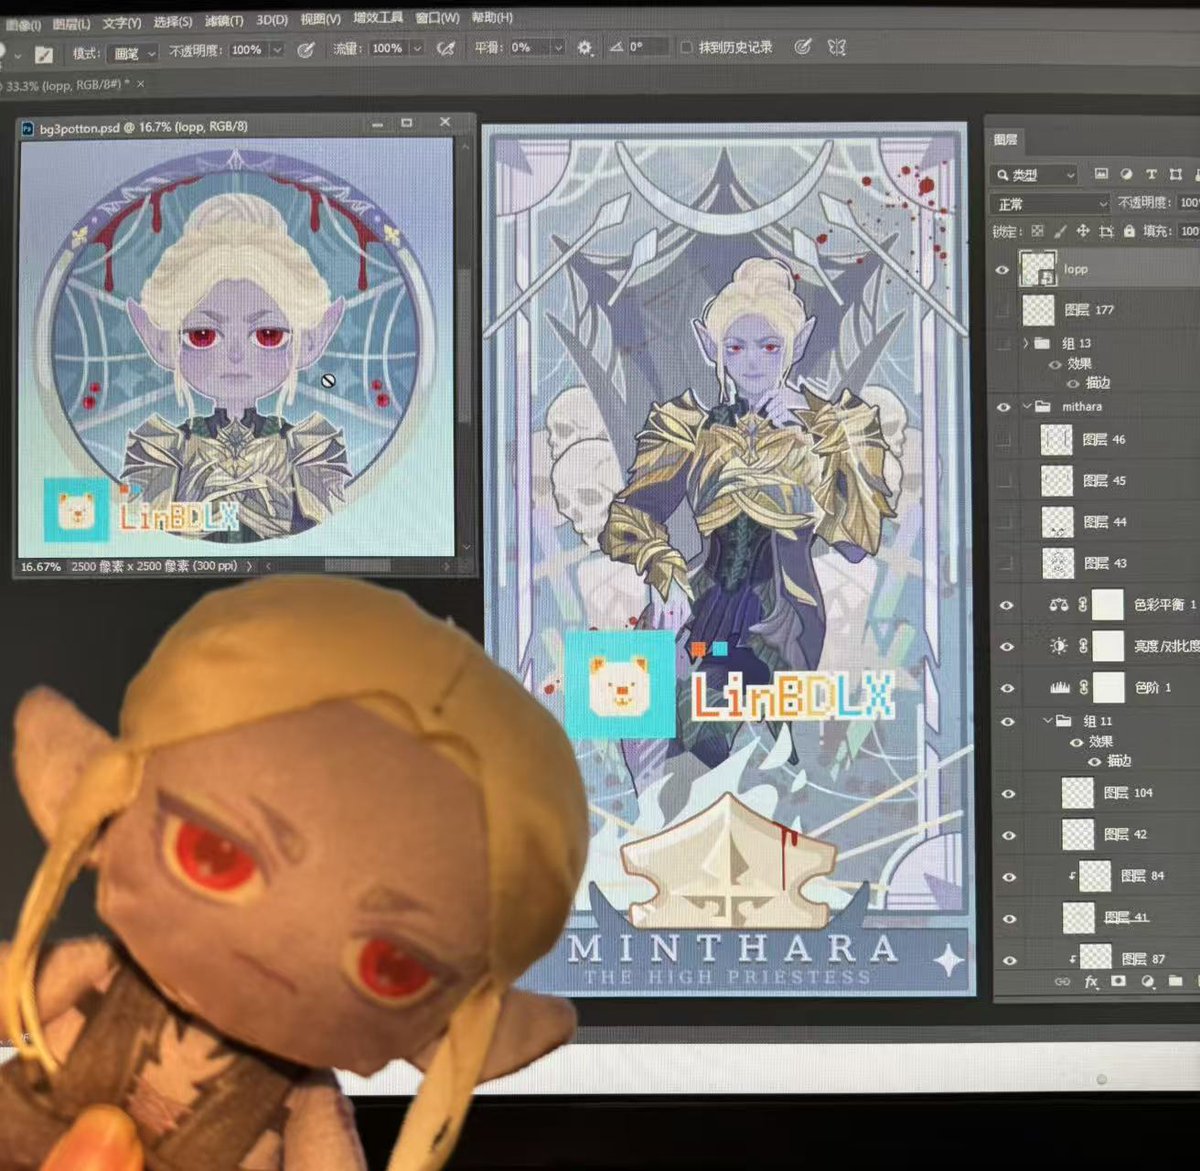Viewport: 1200px width, 1171px height.
Task: Click the link layers icon
Action: point(1062,981)
